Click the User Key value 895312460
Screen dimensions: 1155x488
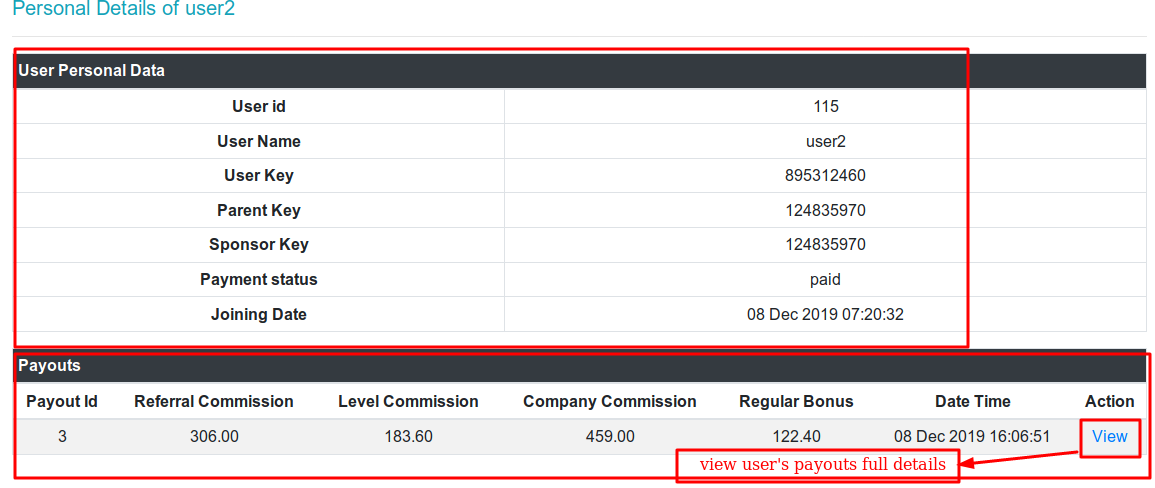(825, 176)
